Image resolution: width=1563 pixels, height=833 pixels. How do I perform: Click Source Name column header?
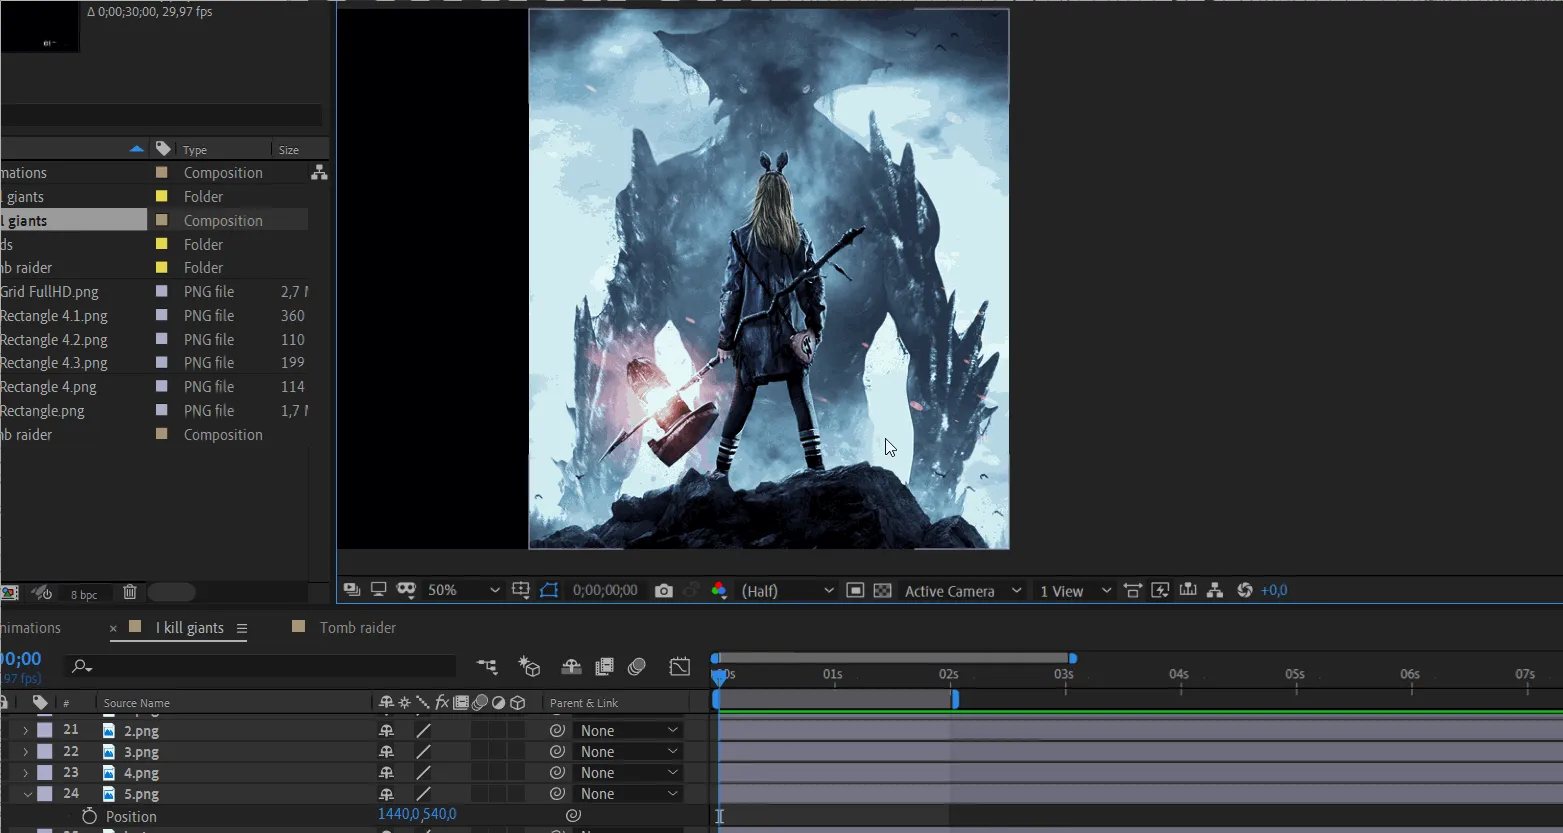point(137,703)
